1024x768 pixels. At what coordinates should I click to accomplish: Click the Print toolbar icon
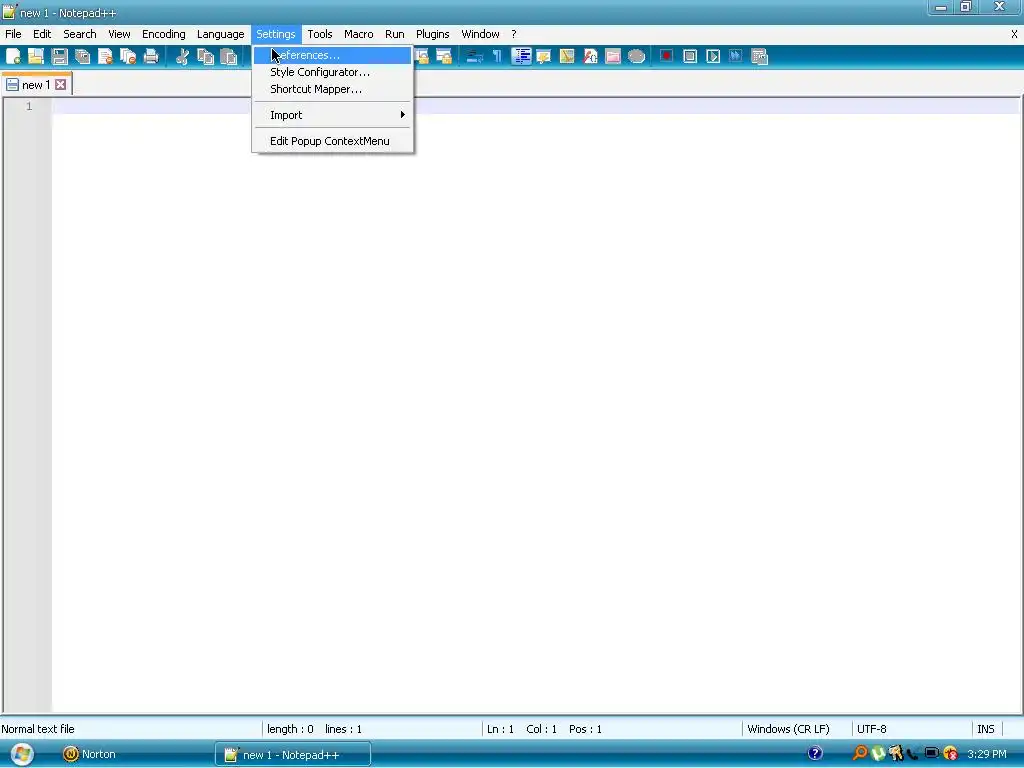tap(151, 57)
